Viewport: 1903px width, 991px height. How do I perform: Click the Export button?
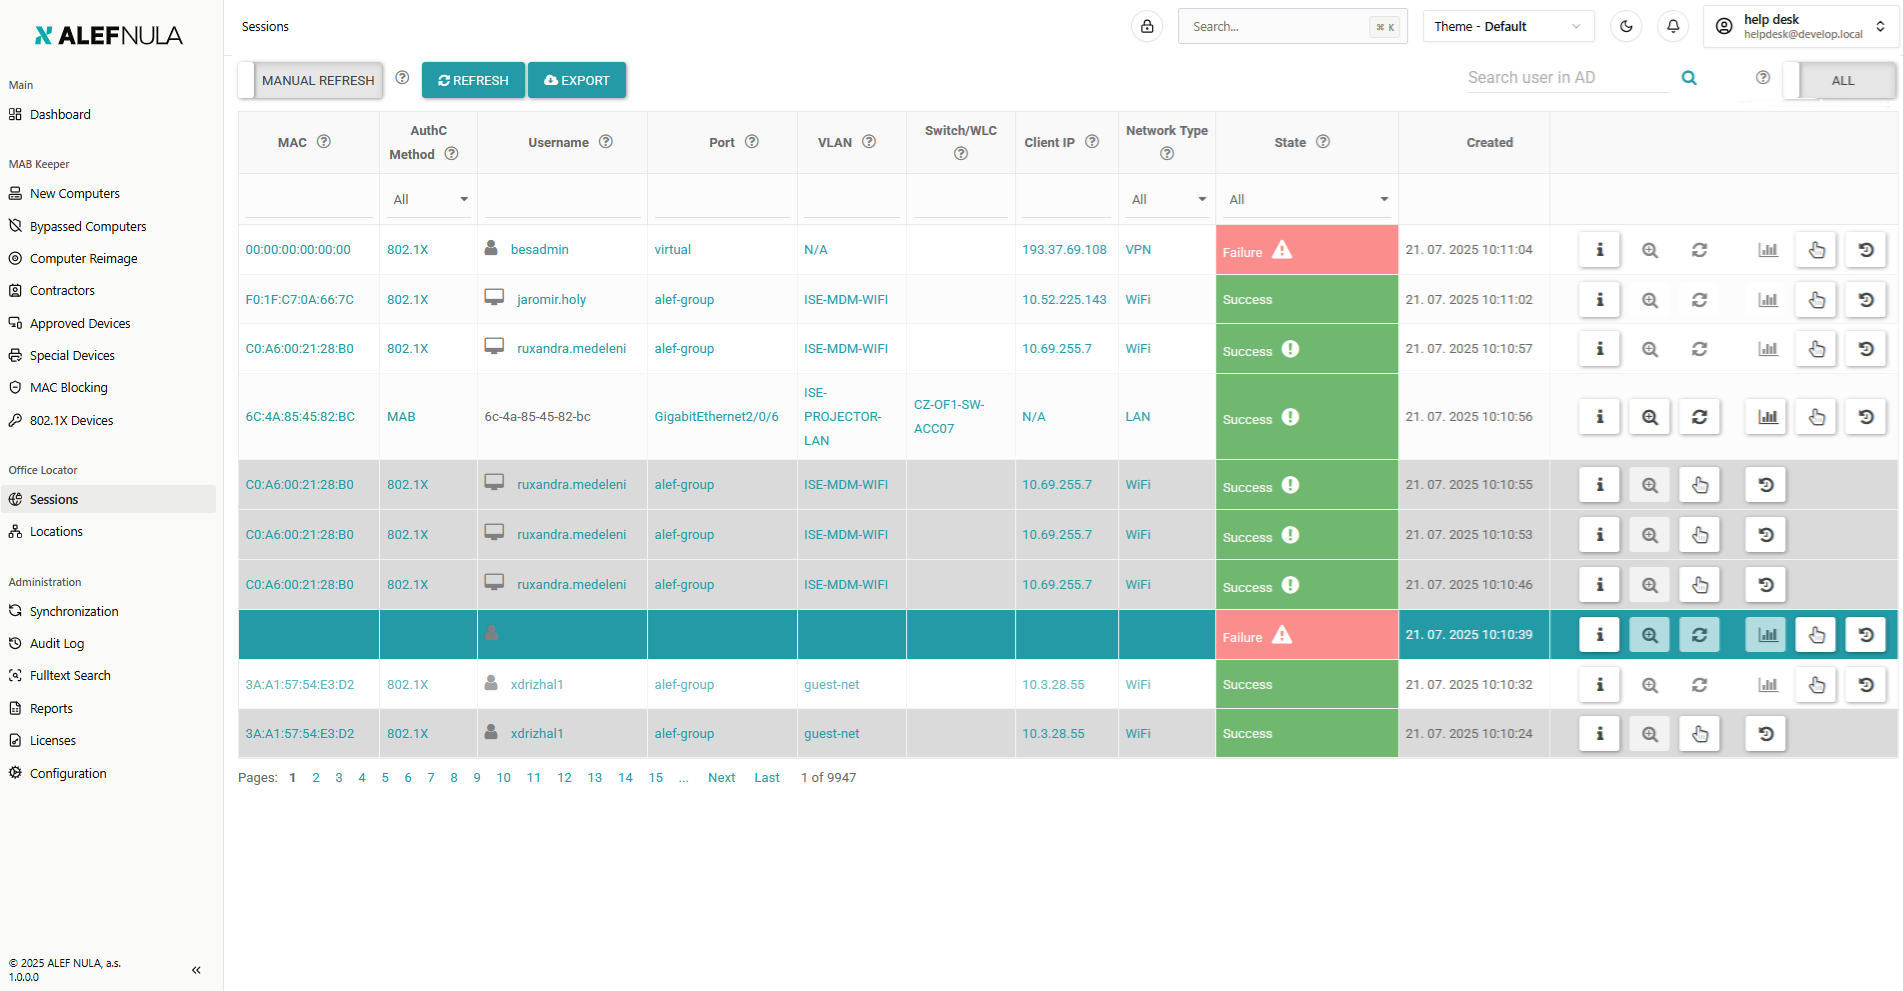pyautogui.click(x=577, y=81)
